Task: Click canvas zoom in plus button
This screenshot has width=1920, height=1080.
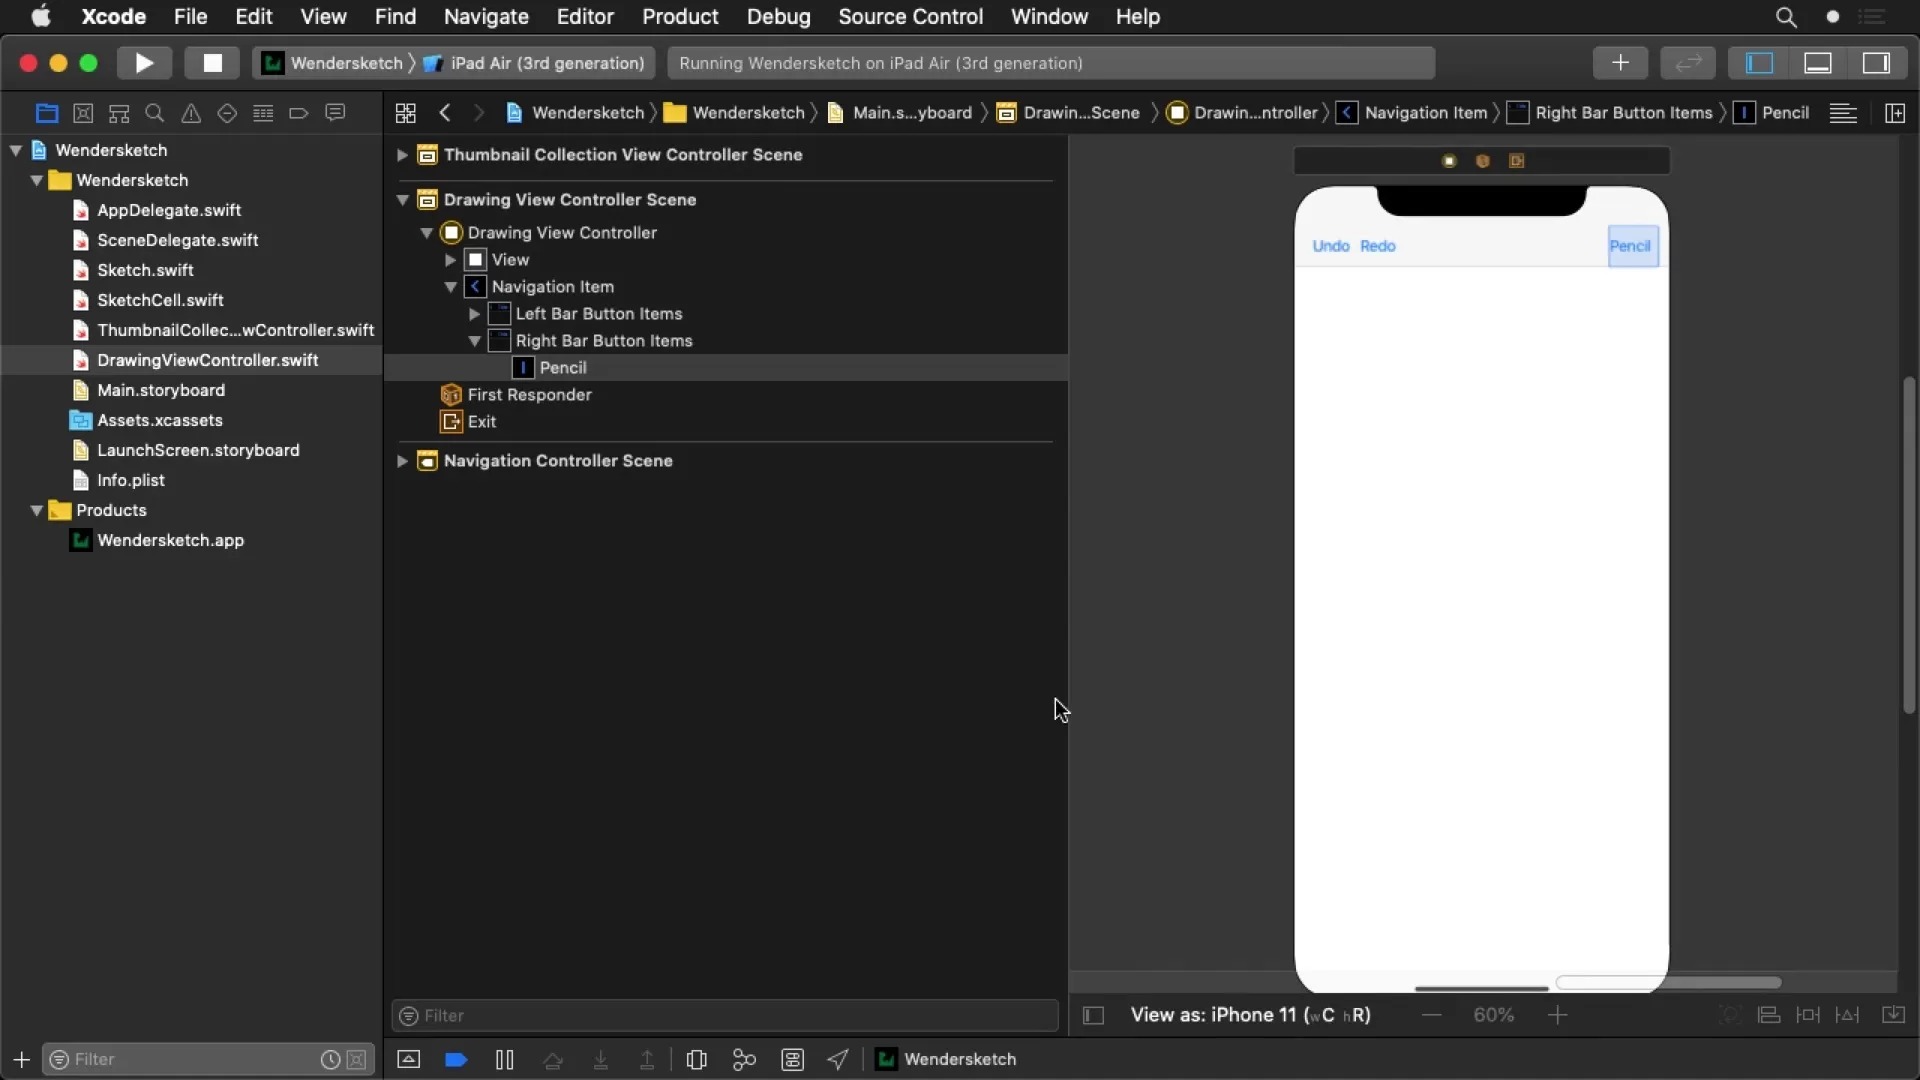Action: pos(1557,1015)
